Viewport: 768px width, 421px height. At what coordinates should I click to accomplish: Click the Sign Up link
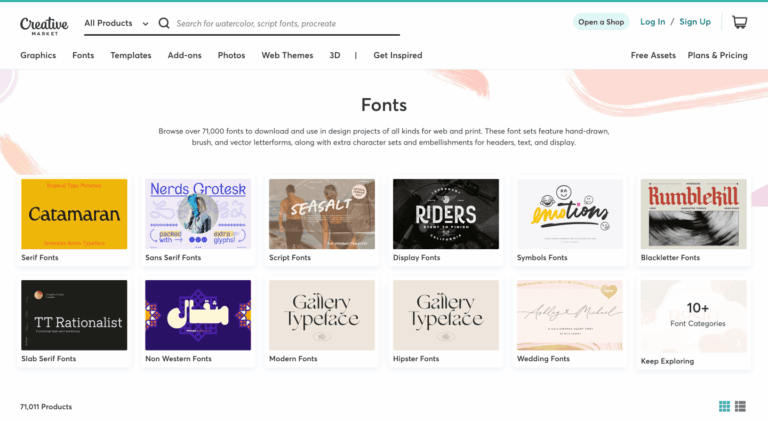pyautogui.click(x=695, y=22)
